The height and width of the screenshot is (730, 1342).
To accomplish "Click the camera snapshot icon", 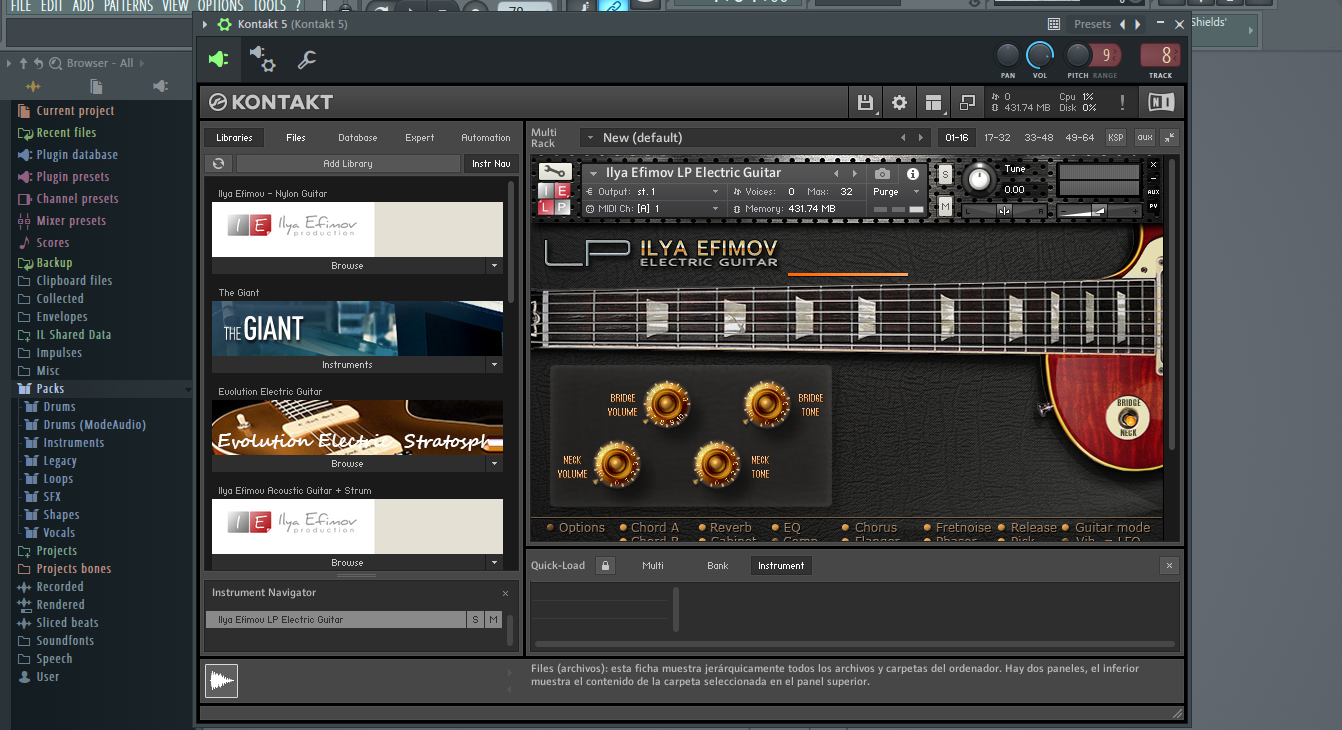I will point(882,174).
